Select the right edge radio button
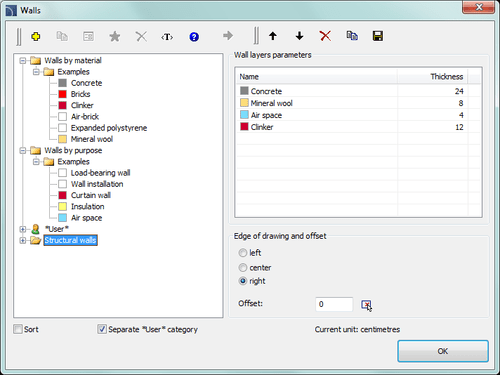This screenshot has width=500, height=375. [243, 281]
